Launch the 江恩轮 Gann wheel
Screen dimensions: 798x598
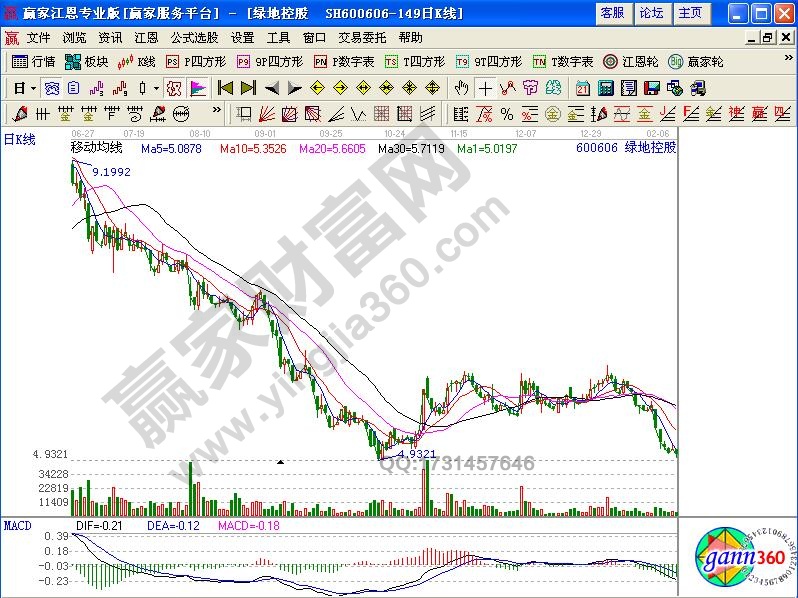[631, 61]
